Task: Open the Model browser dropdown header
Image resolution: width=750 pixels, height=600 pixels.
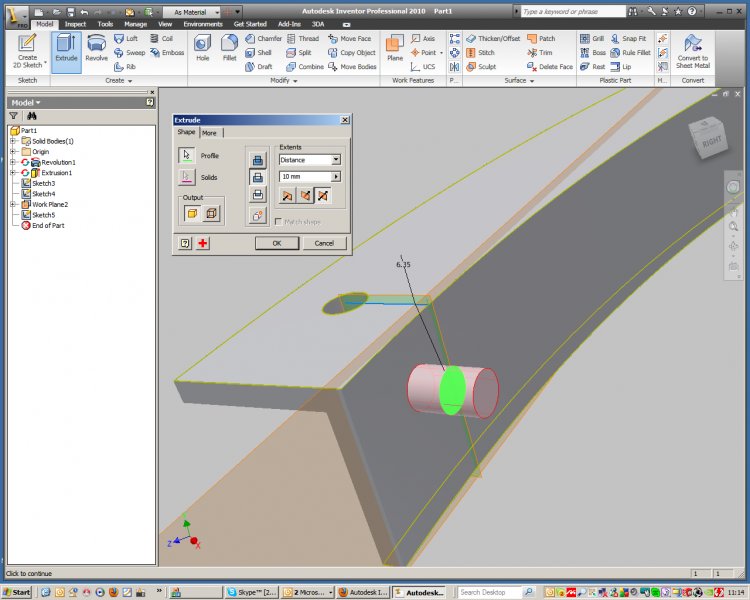Action: coord(26,102)
